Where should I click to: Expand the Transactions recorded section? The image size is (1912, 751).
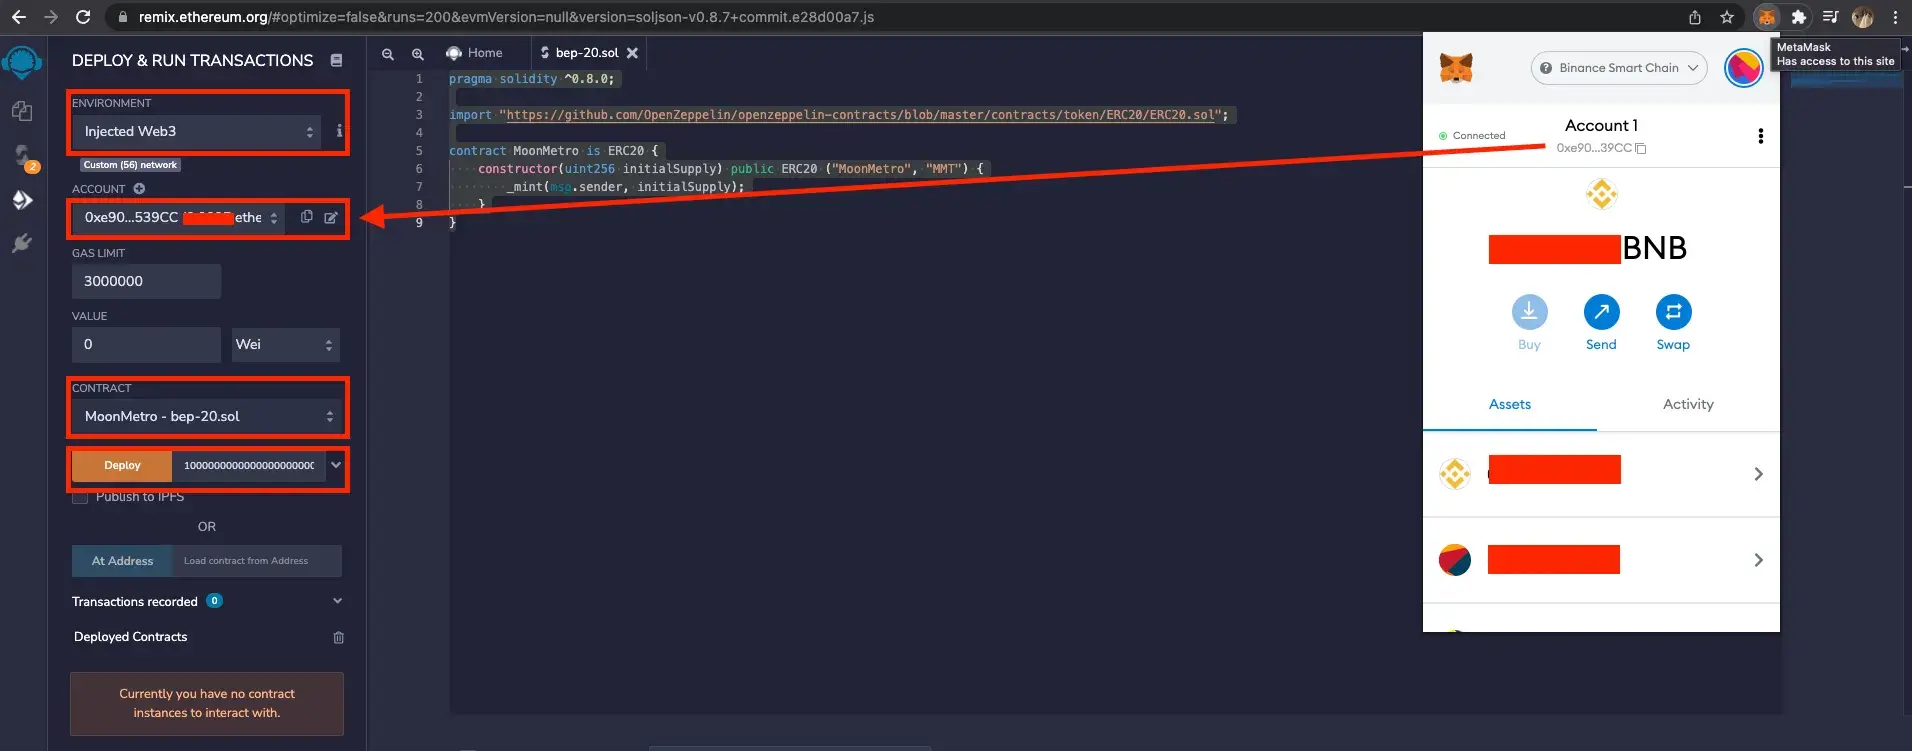click(x=337, y=601)
